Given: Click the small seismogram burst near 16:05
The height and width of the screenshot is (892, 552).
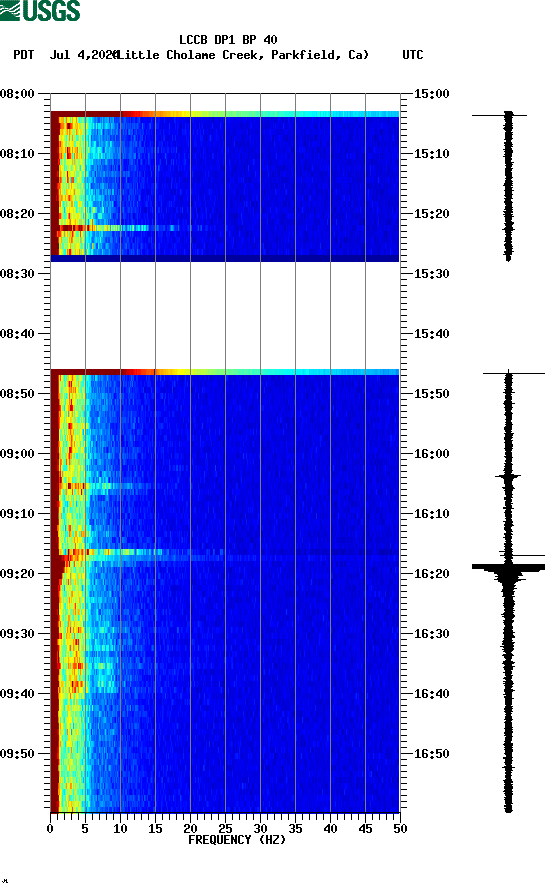Looking at the screenshot, I should point(508,476).
